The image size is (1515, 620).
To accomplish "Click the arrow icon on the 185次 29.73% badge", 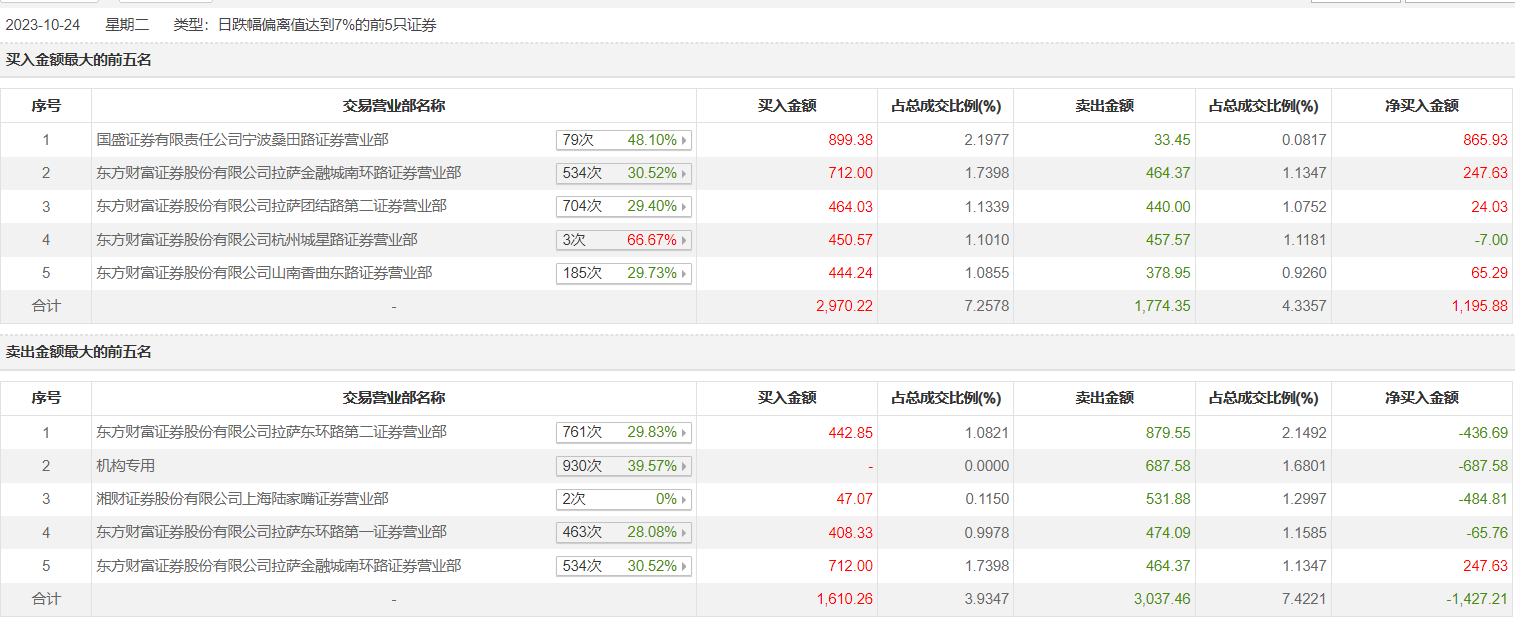I will 684,273.
